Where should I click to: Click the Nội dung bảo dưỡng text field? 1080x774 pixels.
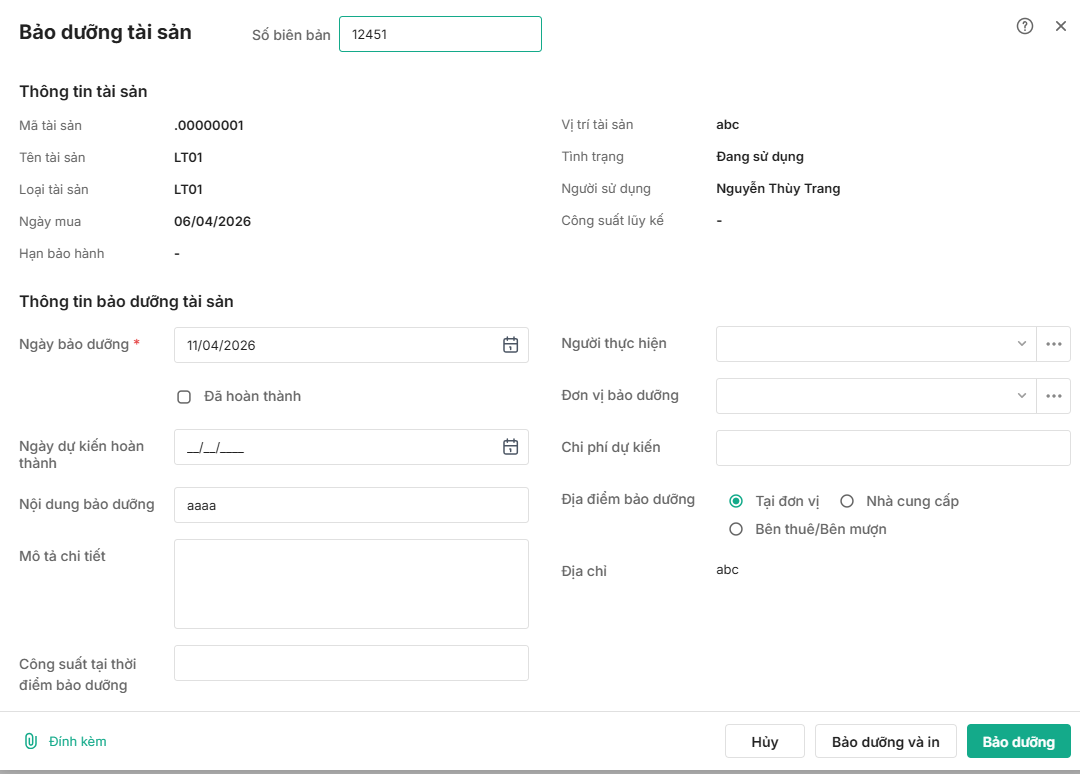coord(351,505)
